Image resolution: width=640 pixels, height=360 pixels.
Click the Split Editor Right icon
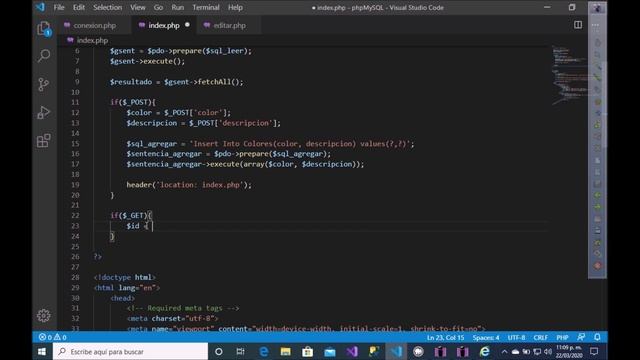click(x=578, y=25)
